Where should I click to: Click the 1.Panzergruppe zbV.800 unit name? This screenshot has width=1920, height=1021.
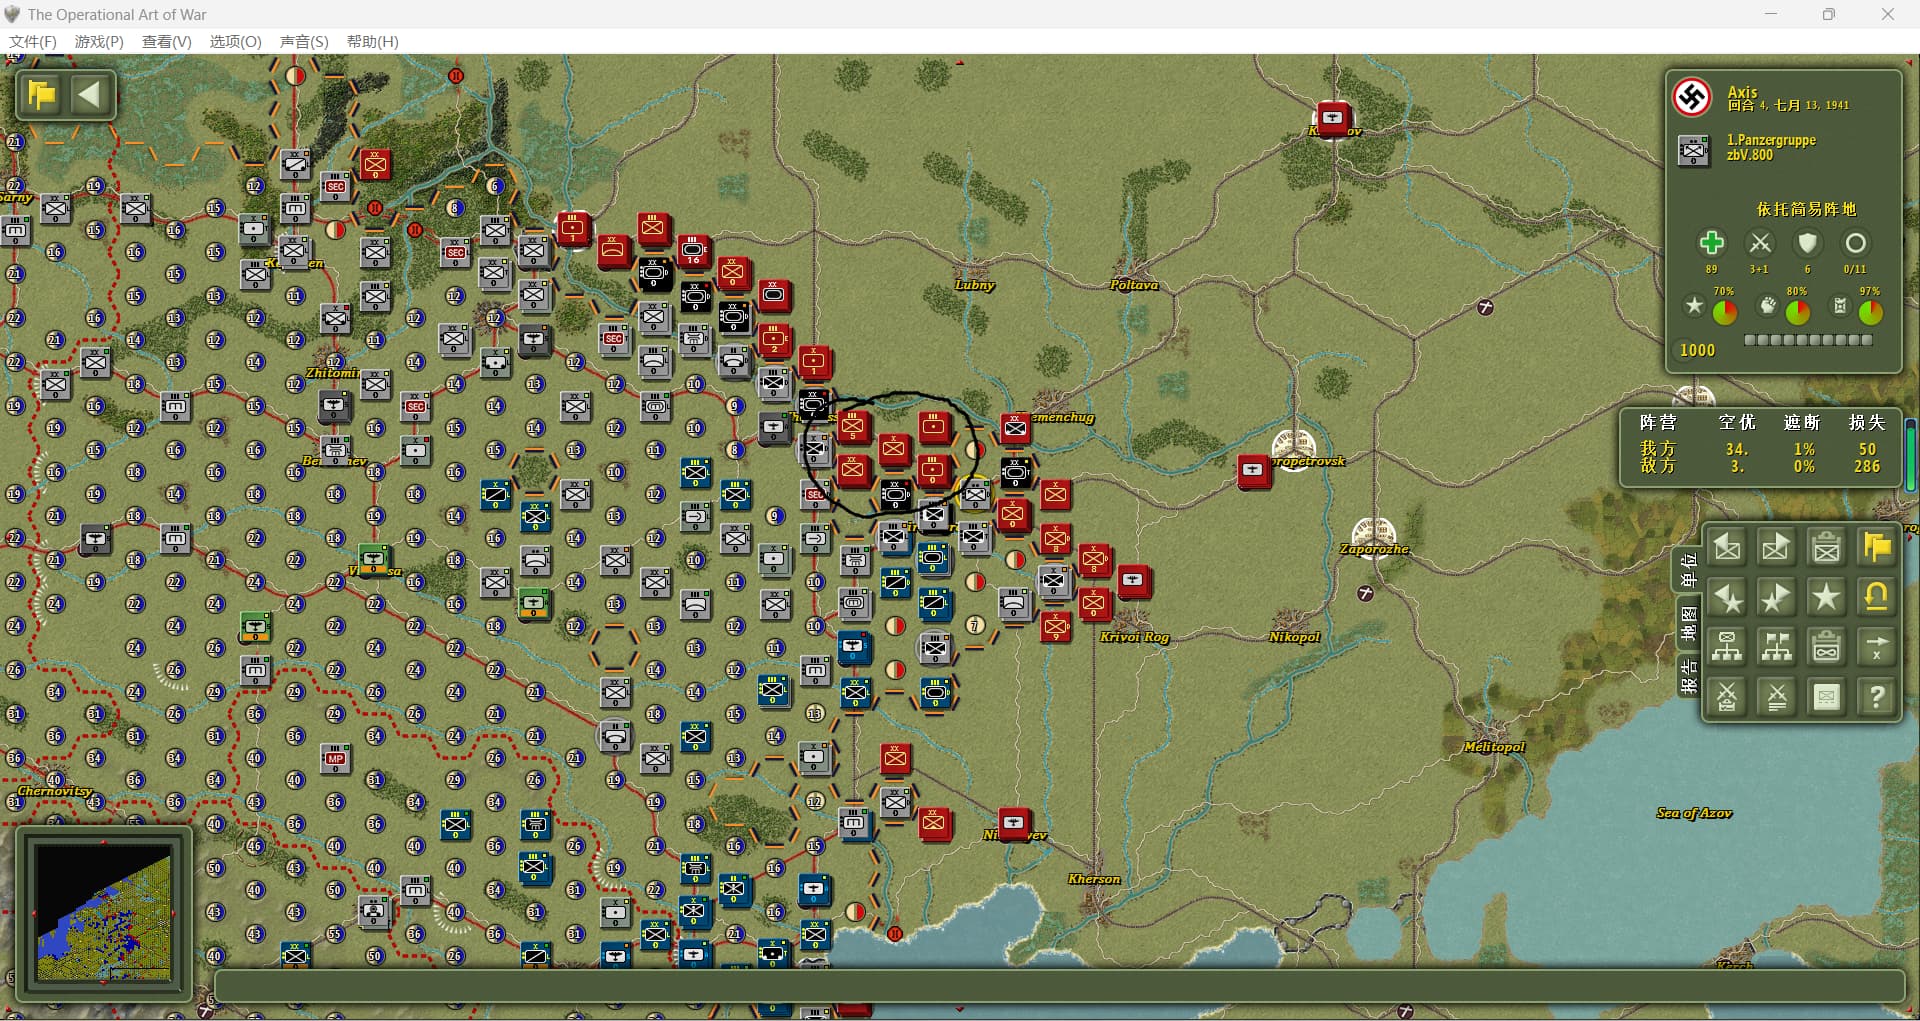click(x=1771, y=147)
